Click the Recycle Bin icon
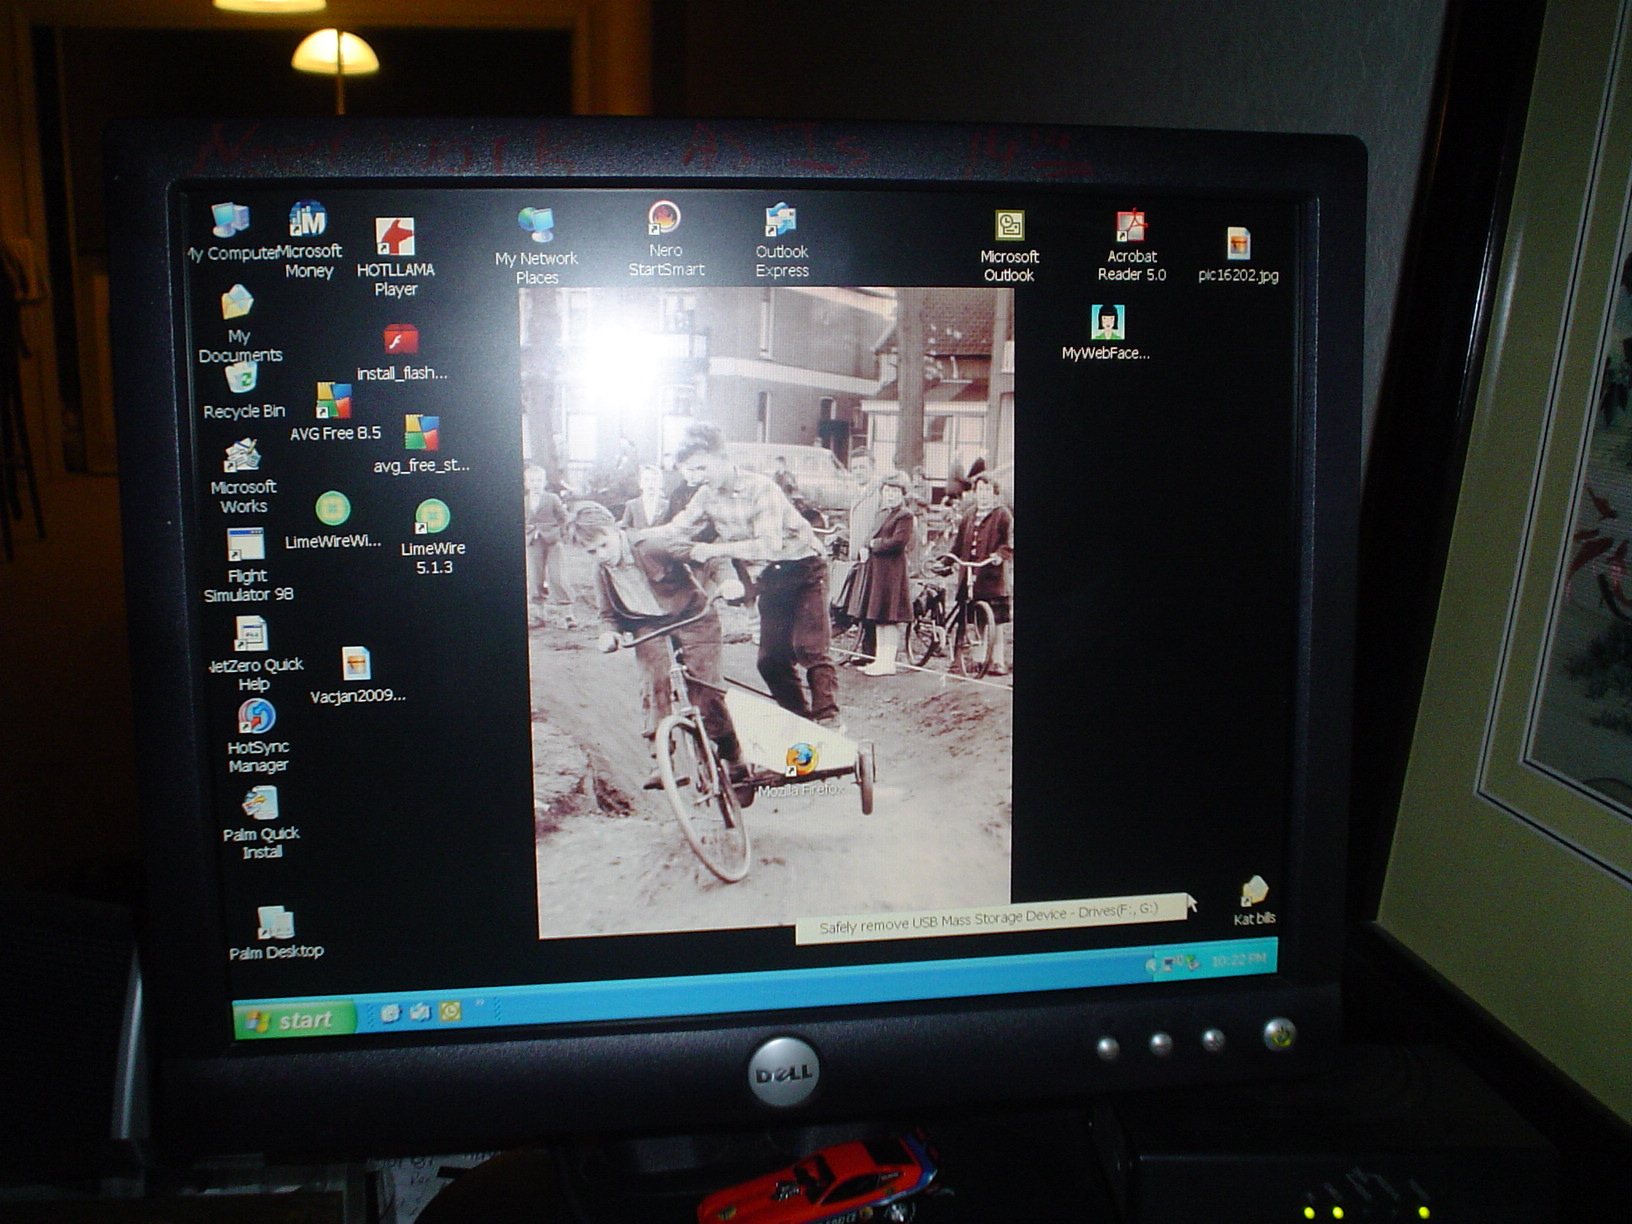 [243, 392]
